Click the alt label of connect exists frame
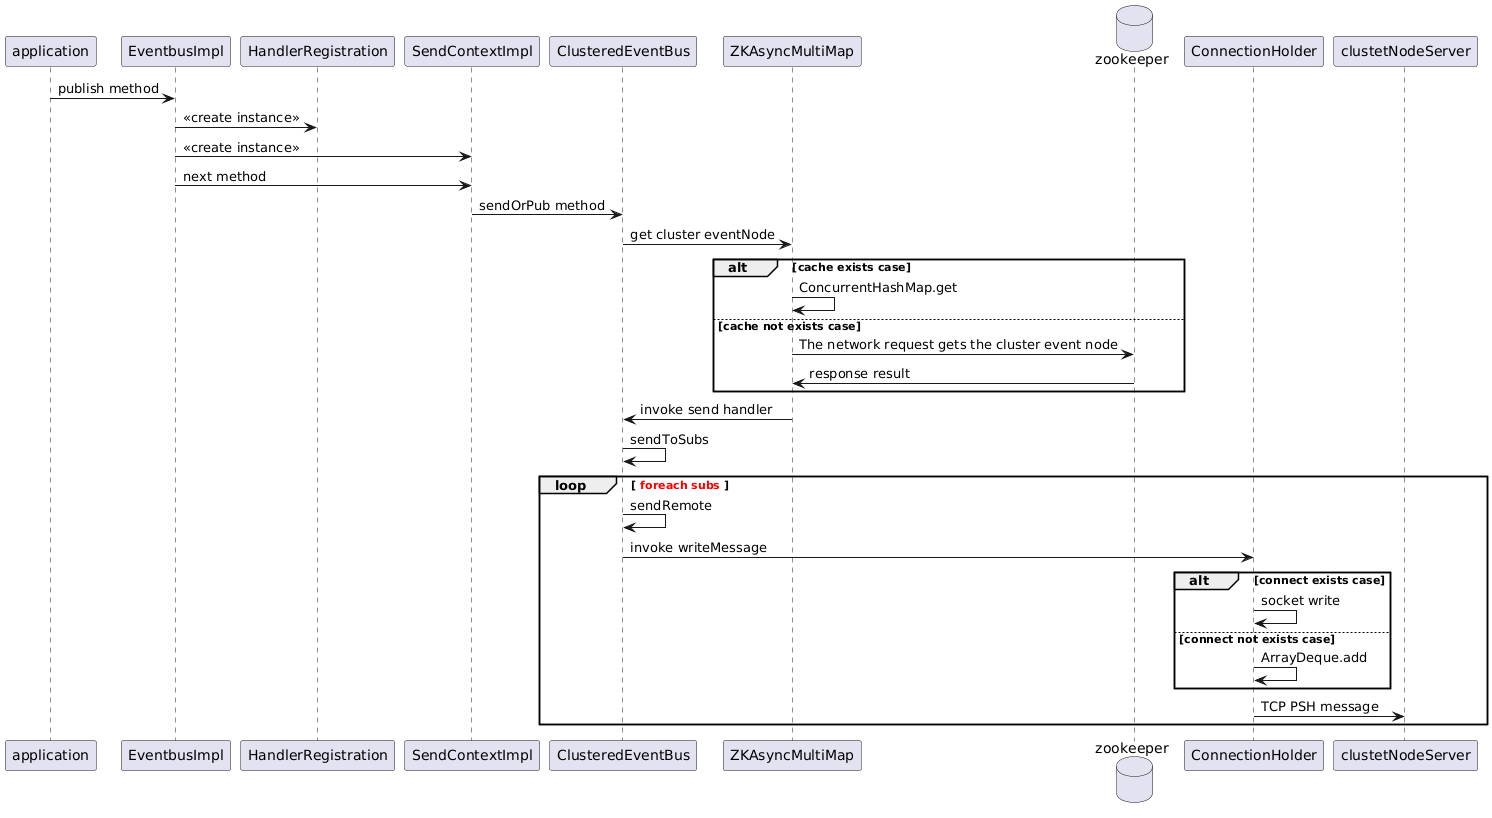The height and width of the screenshot is (818, 1492). click(1199, 581)
